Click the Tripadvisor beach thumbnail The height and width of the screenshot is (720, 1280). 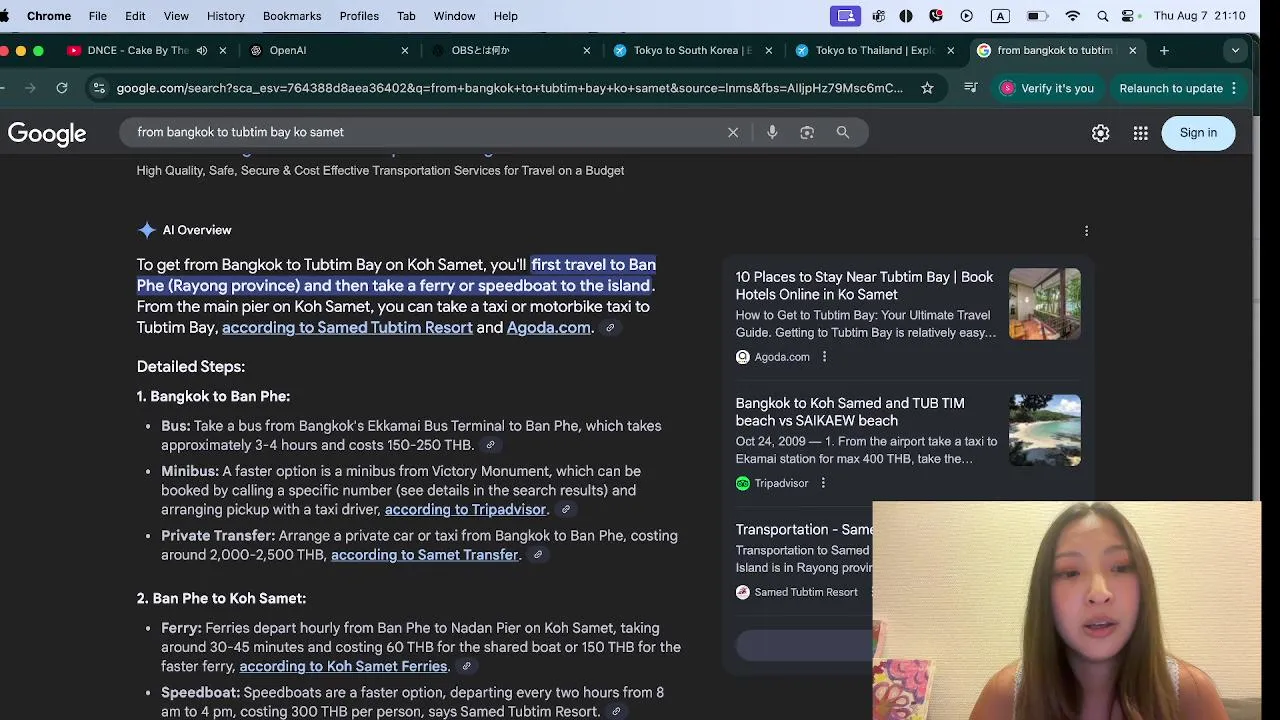coord(1045,430)
